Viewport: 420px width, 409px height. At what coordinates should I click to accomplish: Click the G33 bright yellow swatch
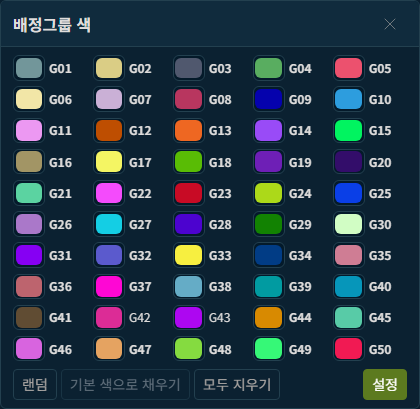pyautogui.click(x=189, y=255)
